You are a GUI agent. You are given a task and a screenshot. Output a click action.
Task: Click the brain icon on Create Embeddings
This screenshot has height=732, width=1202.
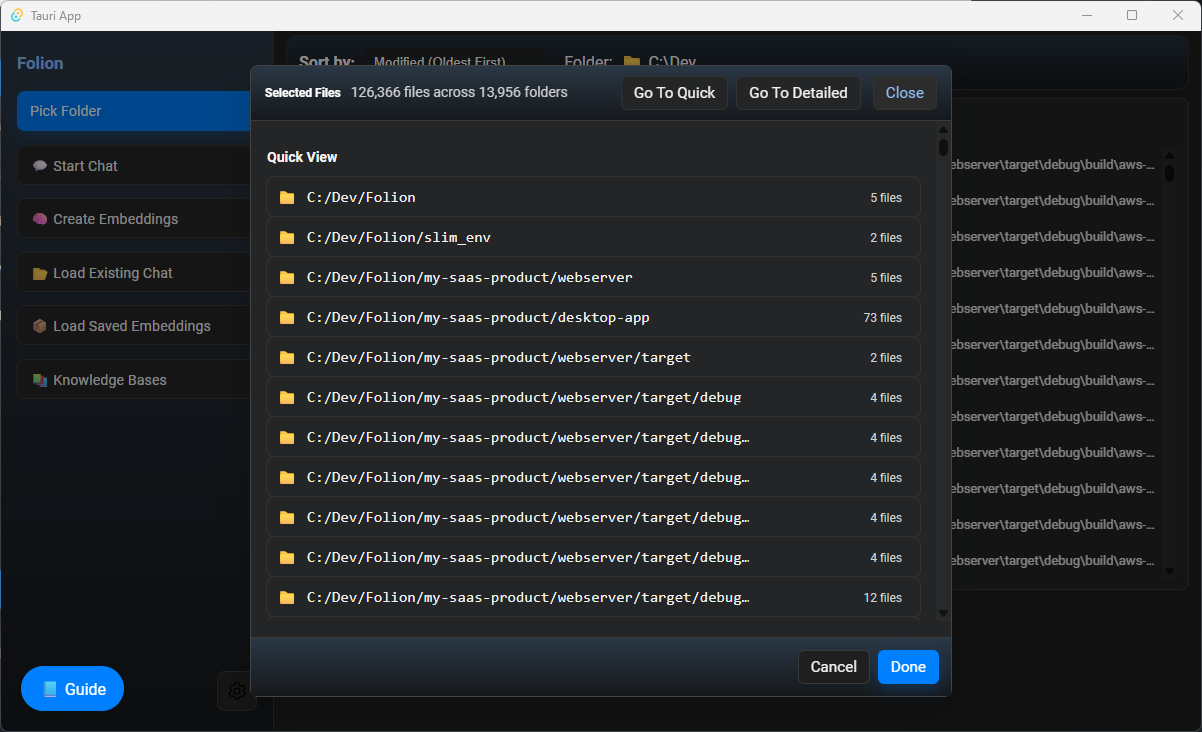[40, 219]
